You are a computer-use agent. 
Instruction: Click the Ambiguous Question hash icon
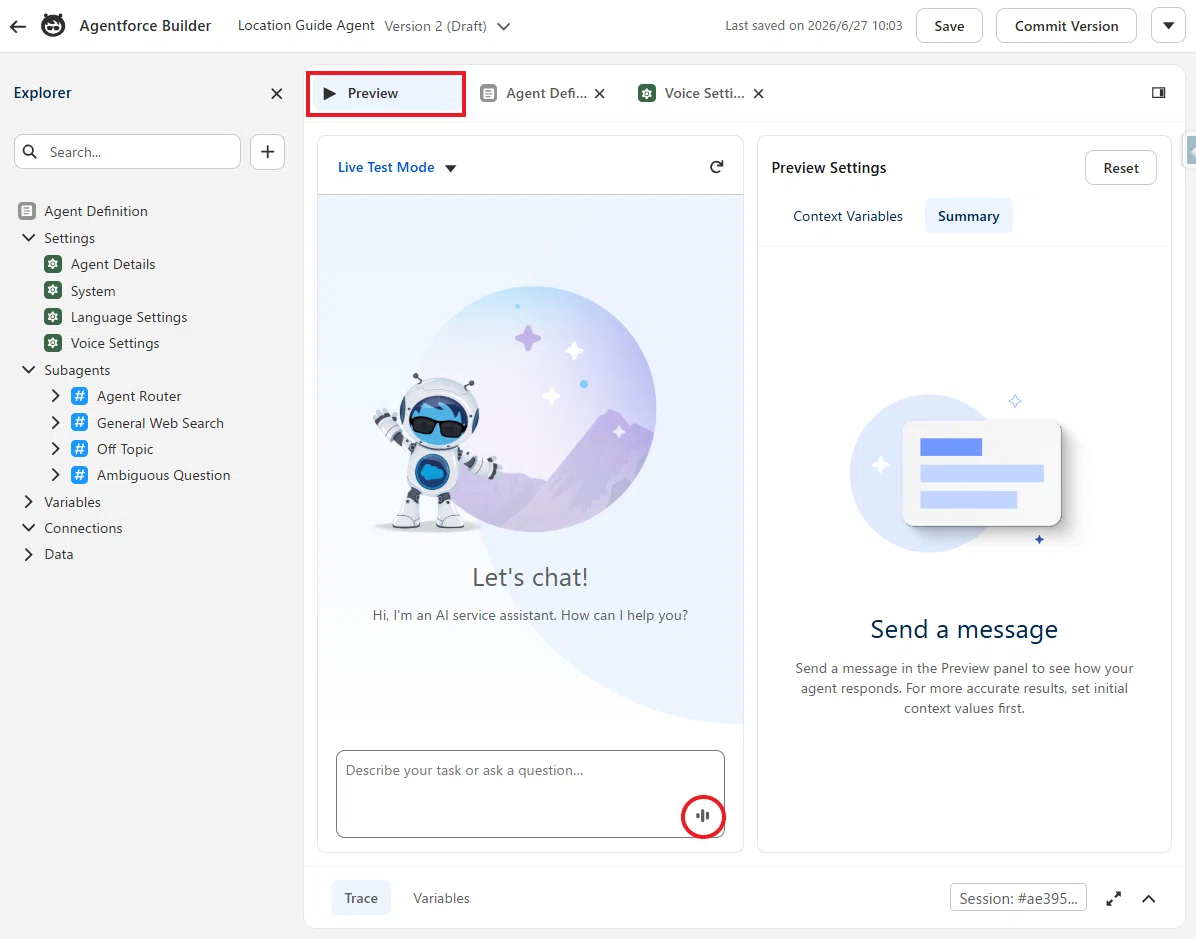(x=79, y=474)
